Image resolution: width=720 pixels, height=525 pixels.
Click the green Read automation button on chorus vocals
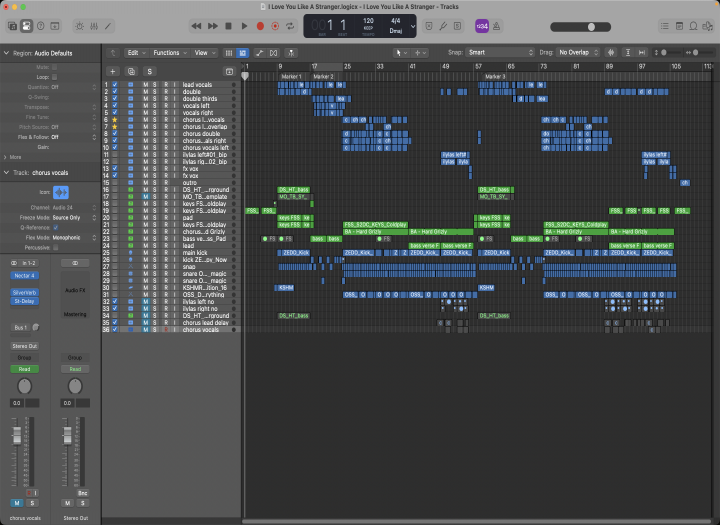point(24,368)
